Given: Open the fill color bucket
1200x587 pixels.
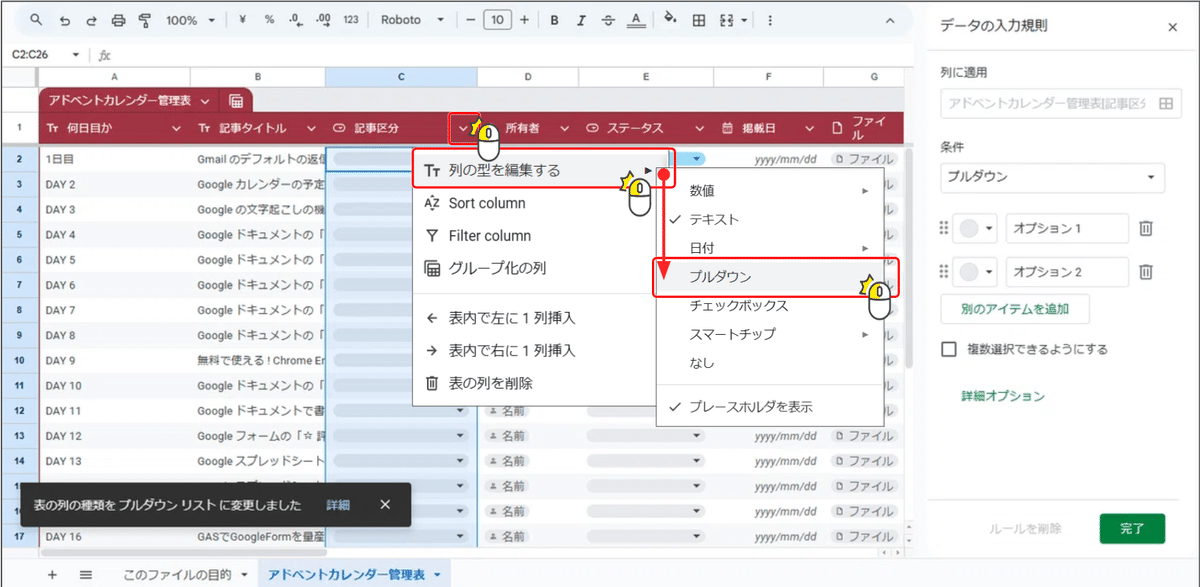Looking at the screenshot, I should (x=671, y=20).
